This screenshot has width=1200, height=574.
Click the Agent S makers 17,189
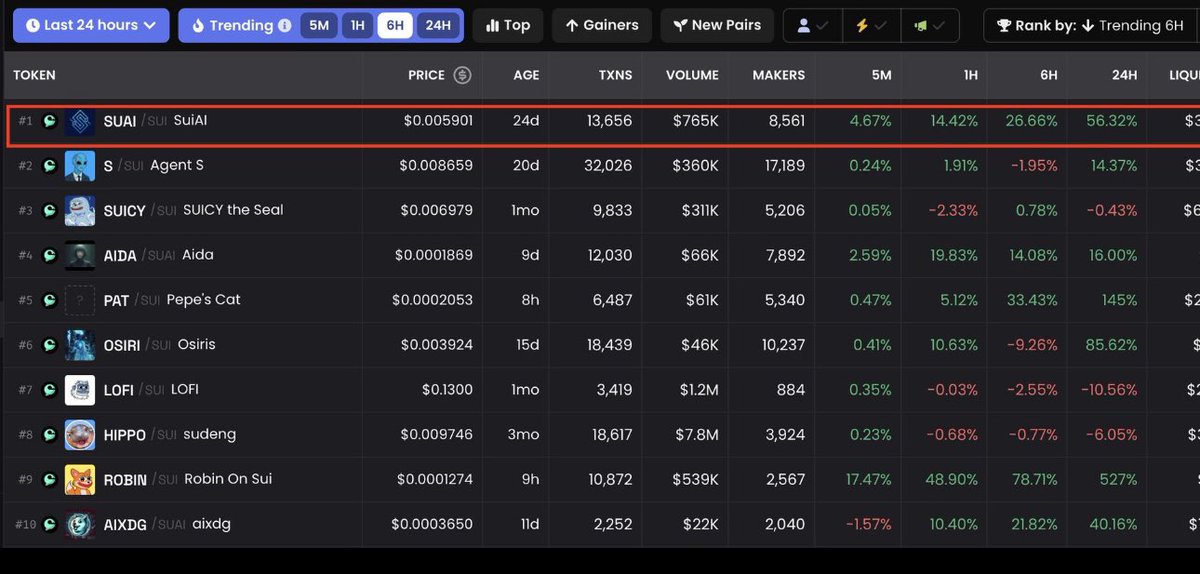[x=785, y=166]
